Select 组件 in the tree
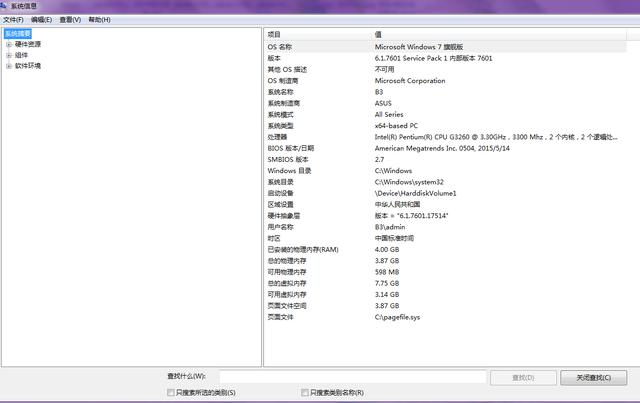 click(21, 55)
